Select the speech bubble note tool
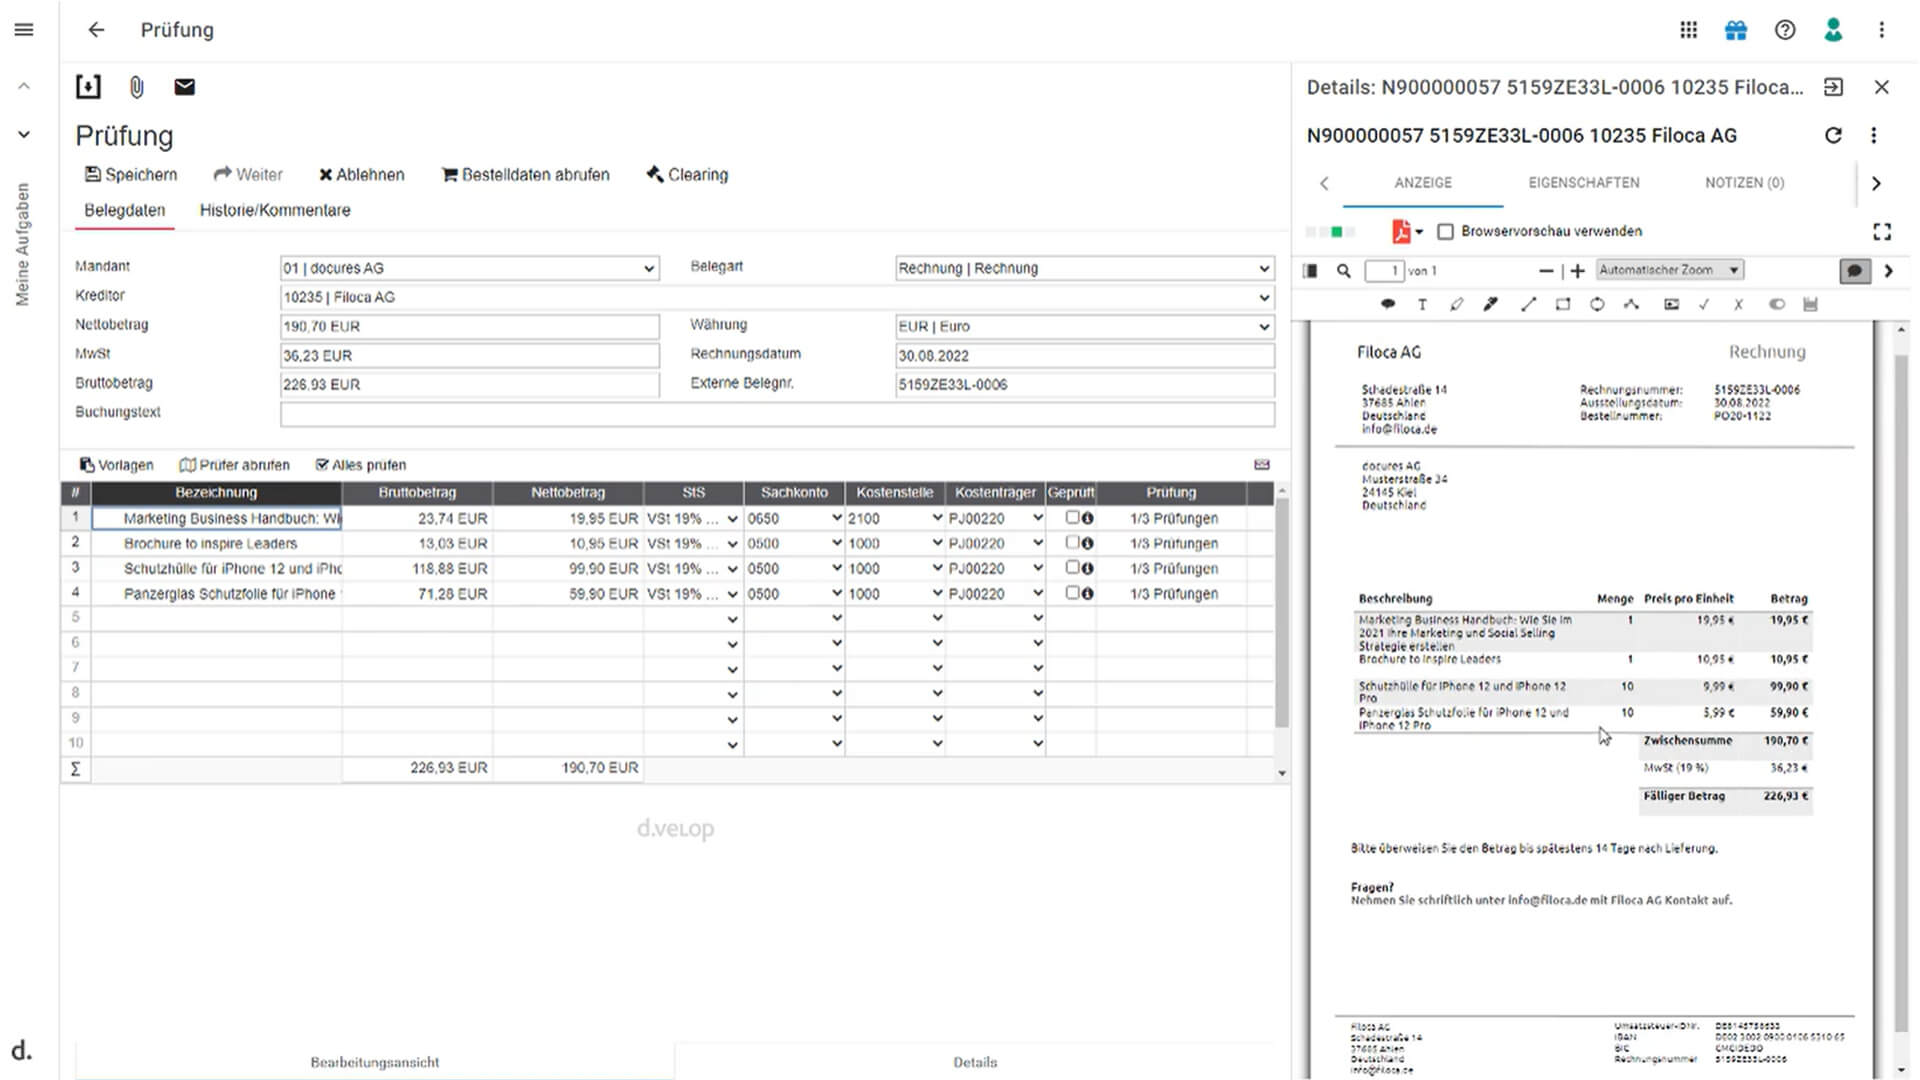 (x=1388, y=304)
